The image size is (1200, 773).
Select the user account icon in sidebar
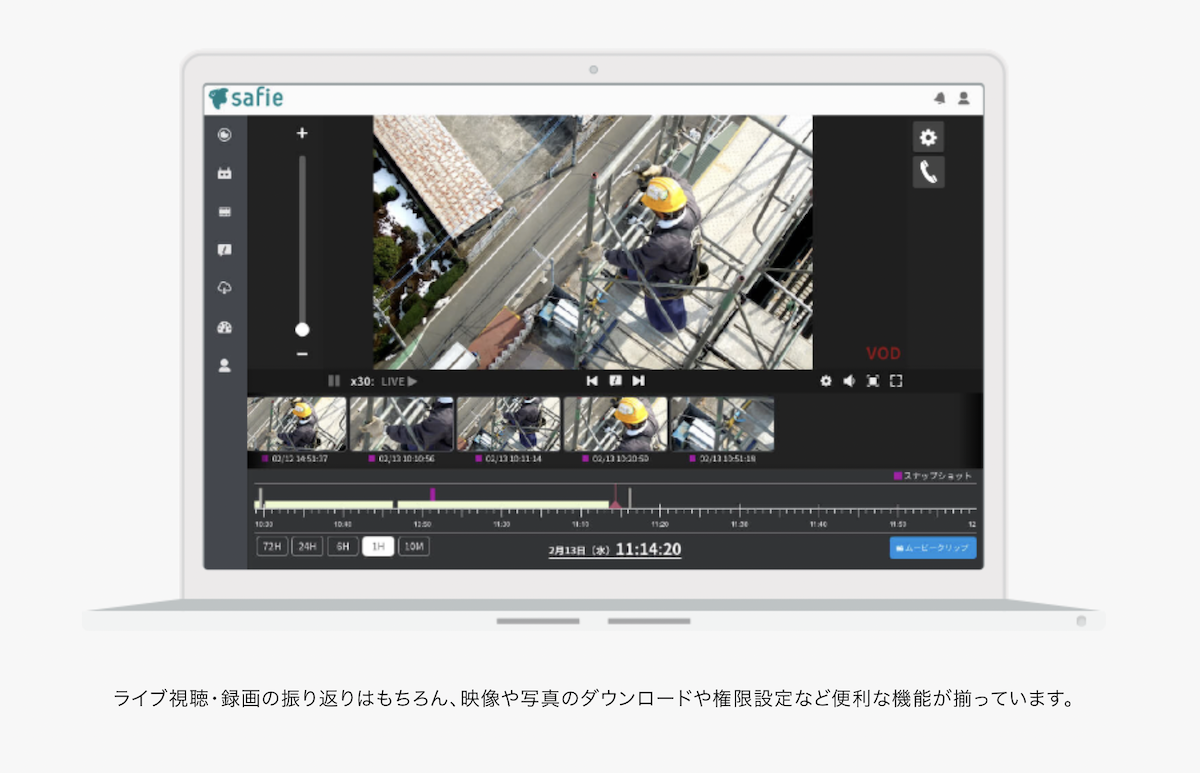[x=224, y=365]
